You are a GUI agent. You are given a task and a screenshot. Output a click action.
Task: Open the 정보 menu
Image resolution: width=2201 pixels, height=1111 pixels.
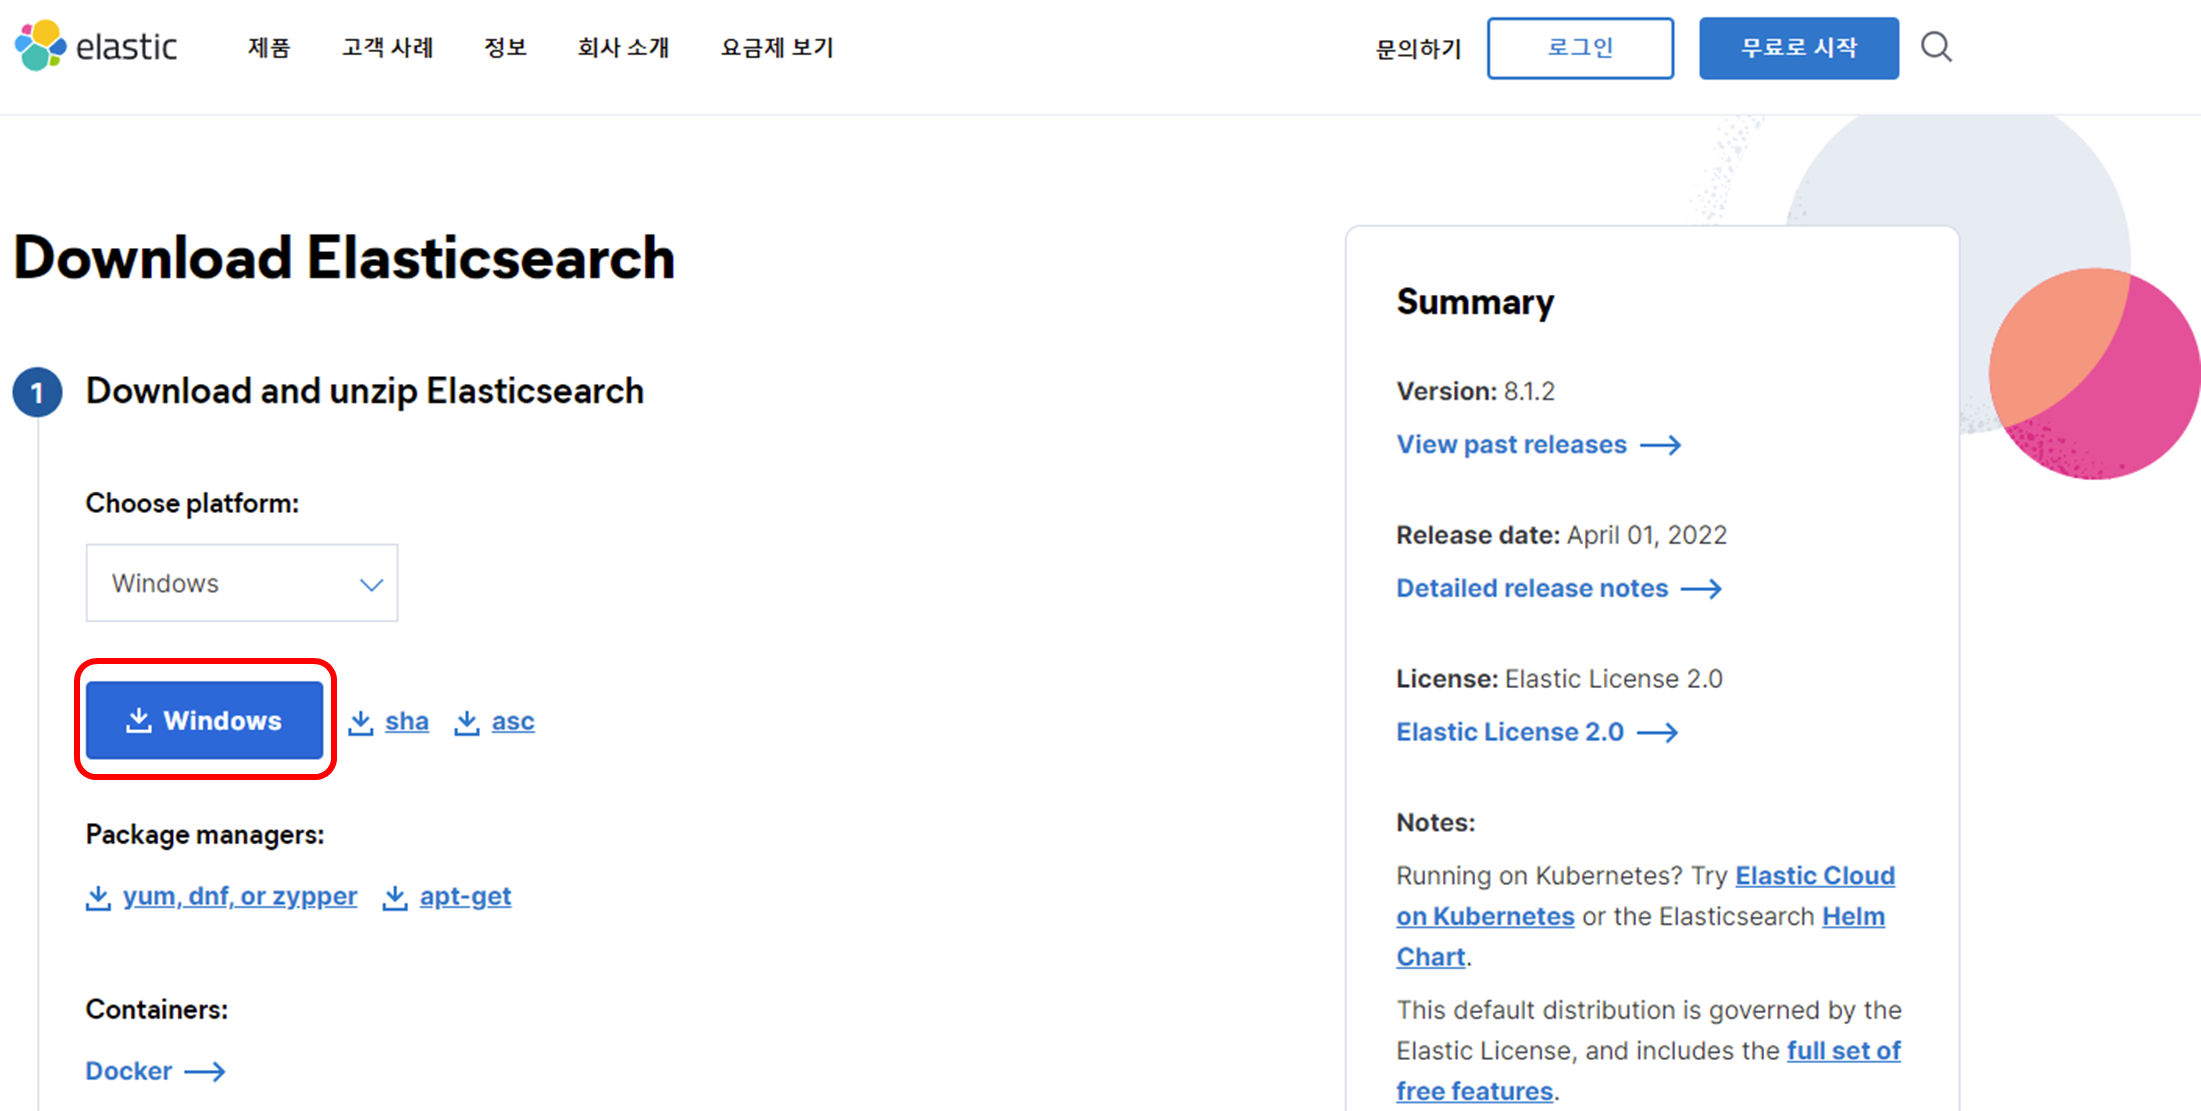(x=505, y=47)
